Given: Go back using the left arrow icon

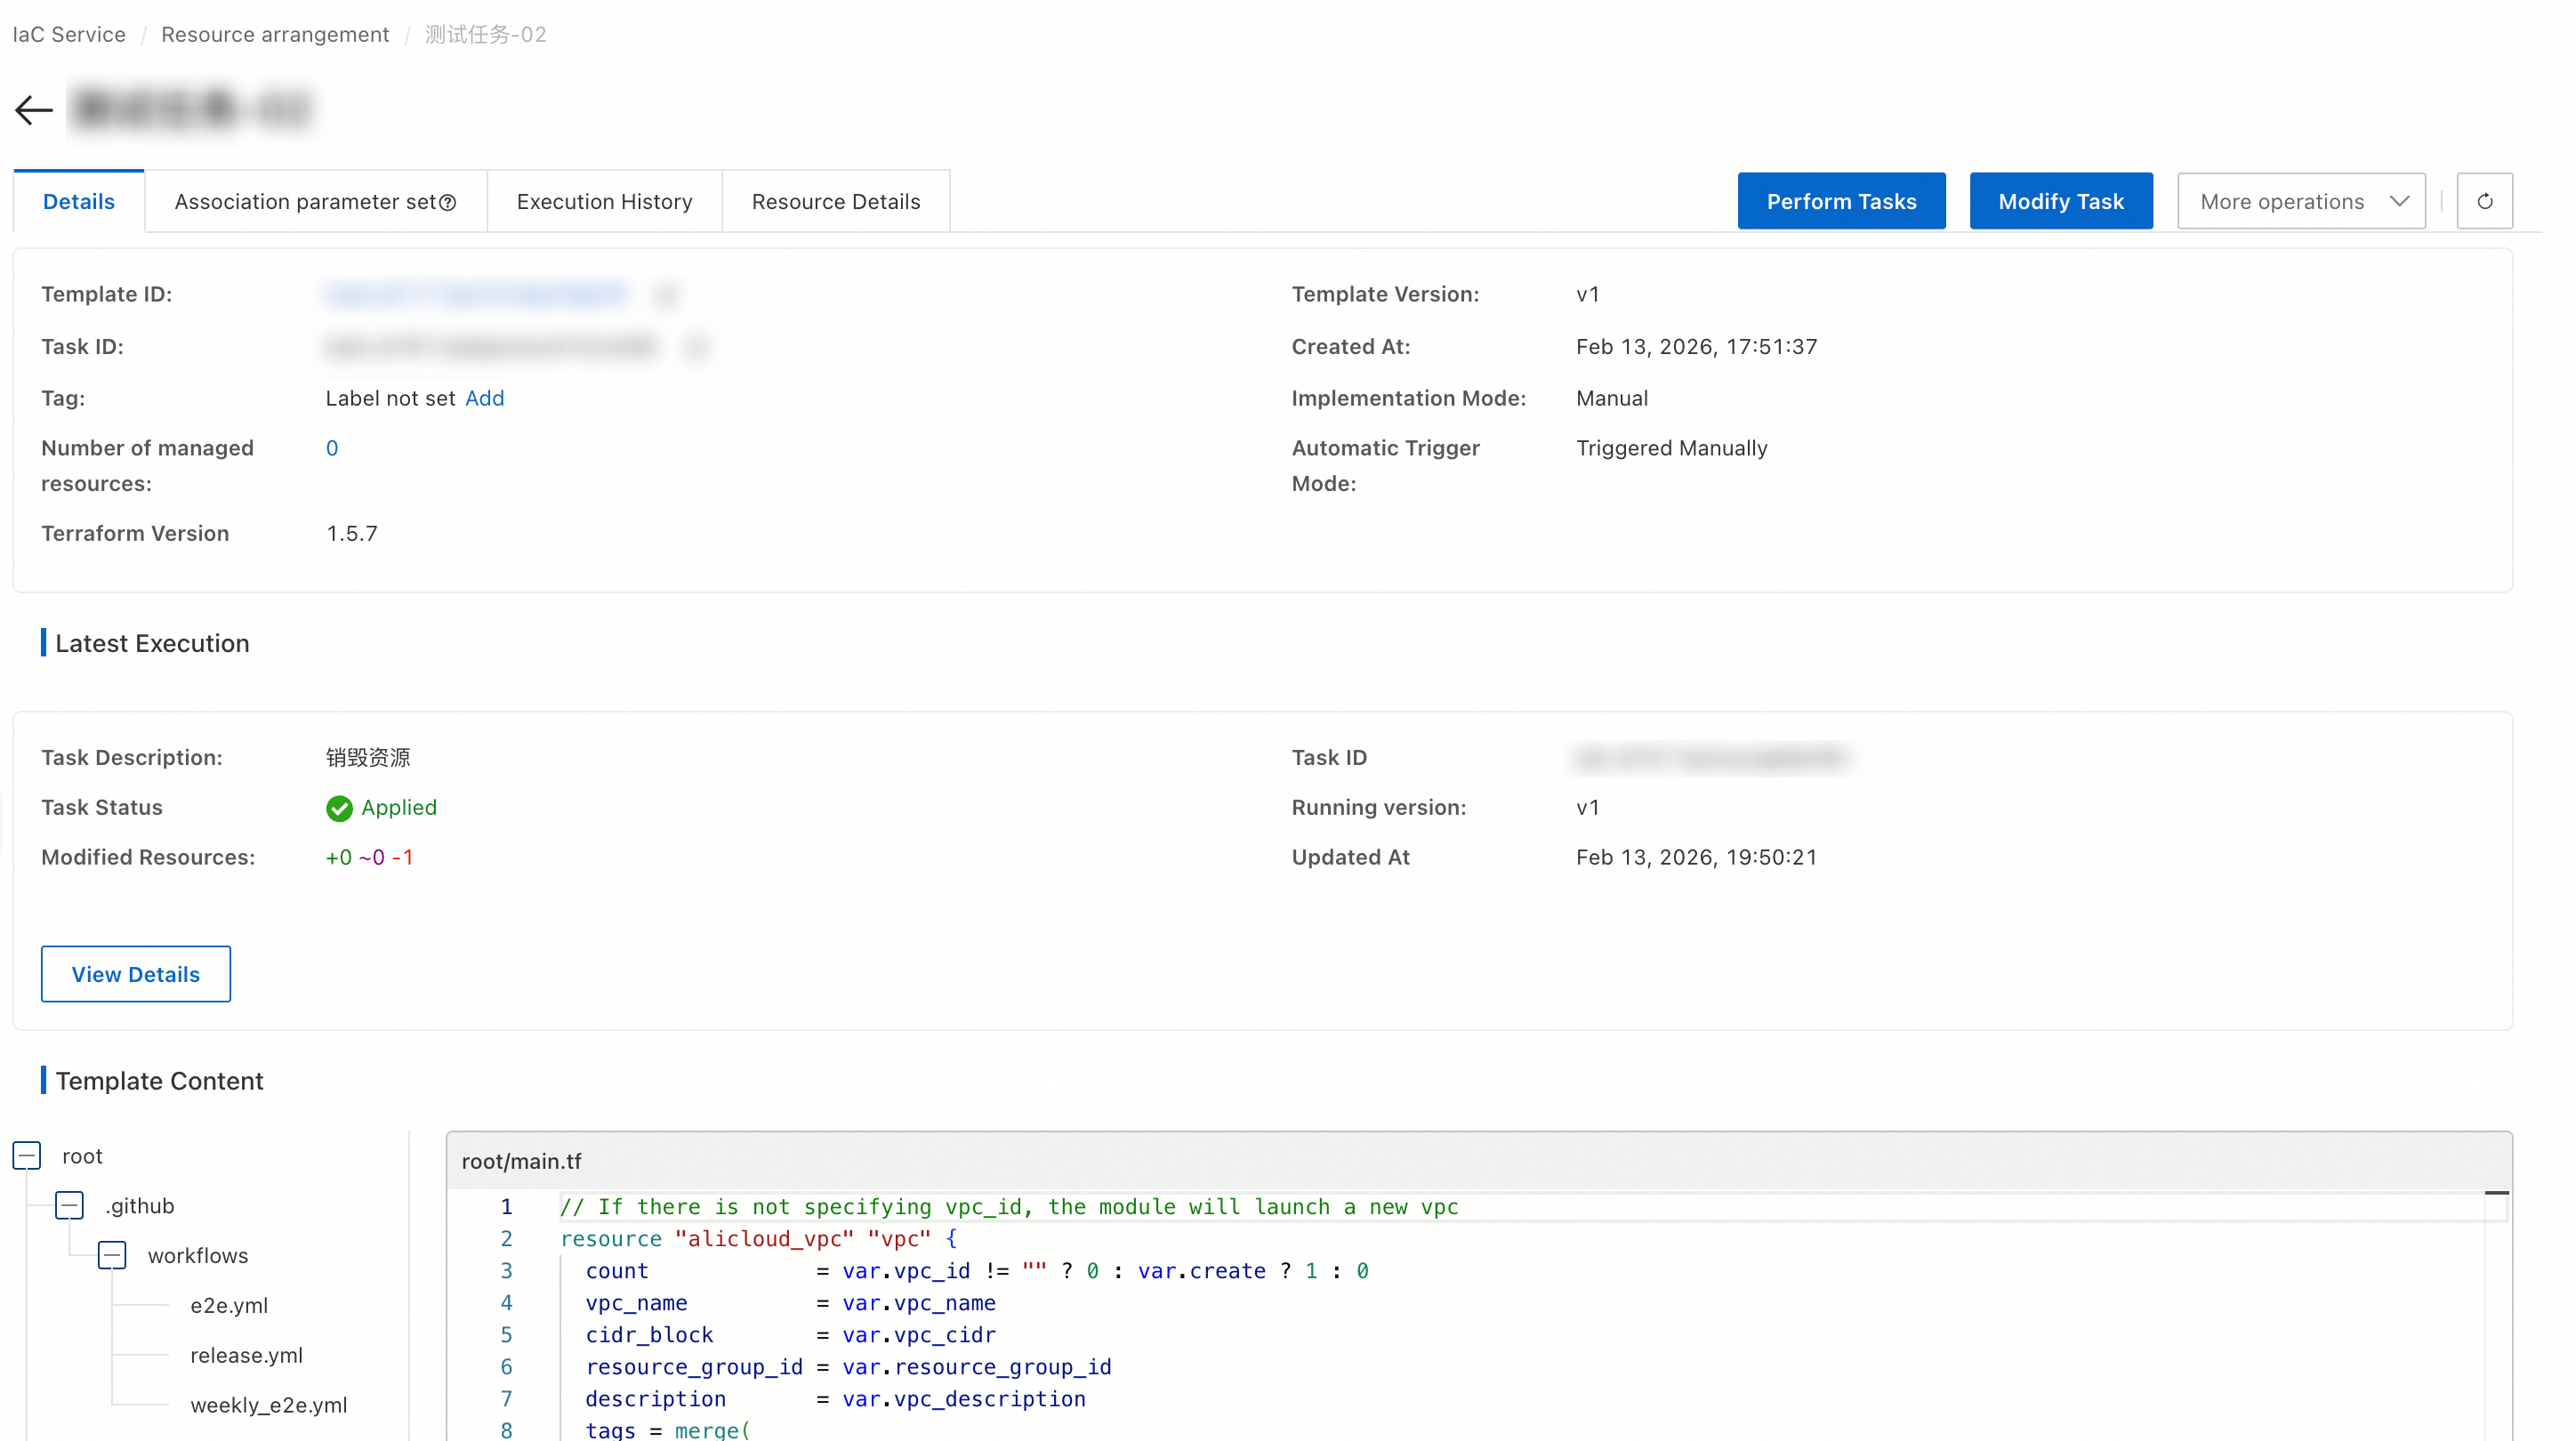Looking at the screenshot, I should 34,110.
